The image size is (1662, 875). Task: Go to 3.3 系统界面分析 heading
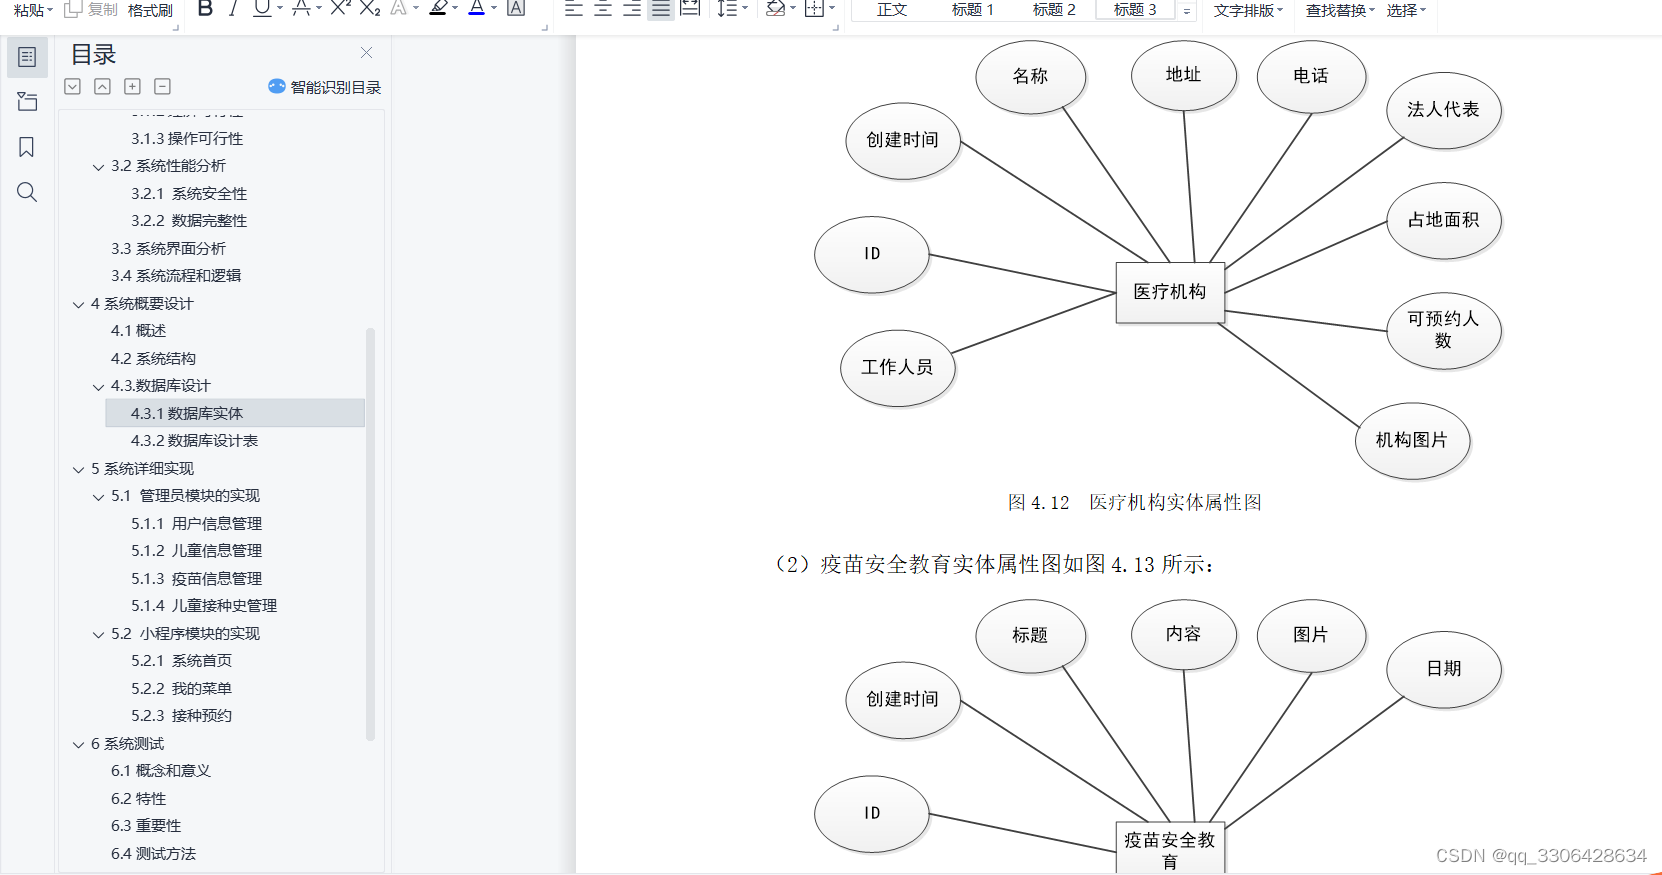tap(168, 248)
